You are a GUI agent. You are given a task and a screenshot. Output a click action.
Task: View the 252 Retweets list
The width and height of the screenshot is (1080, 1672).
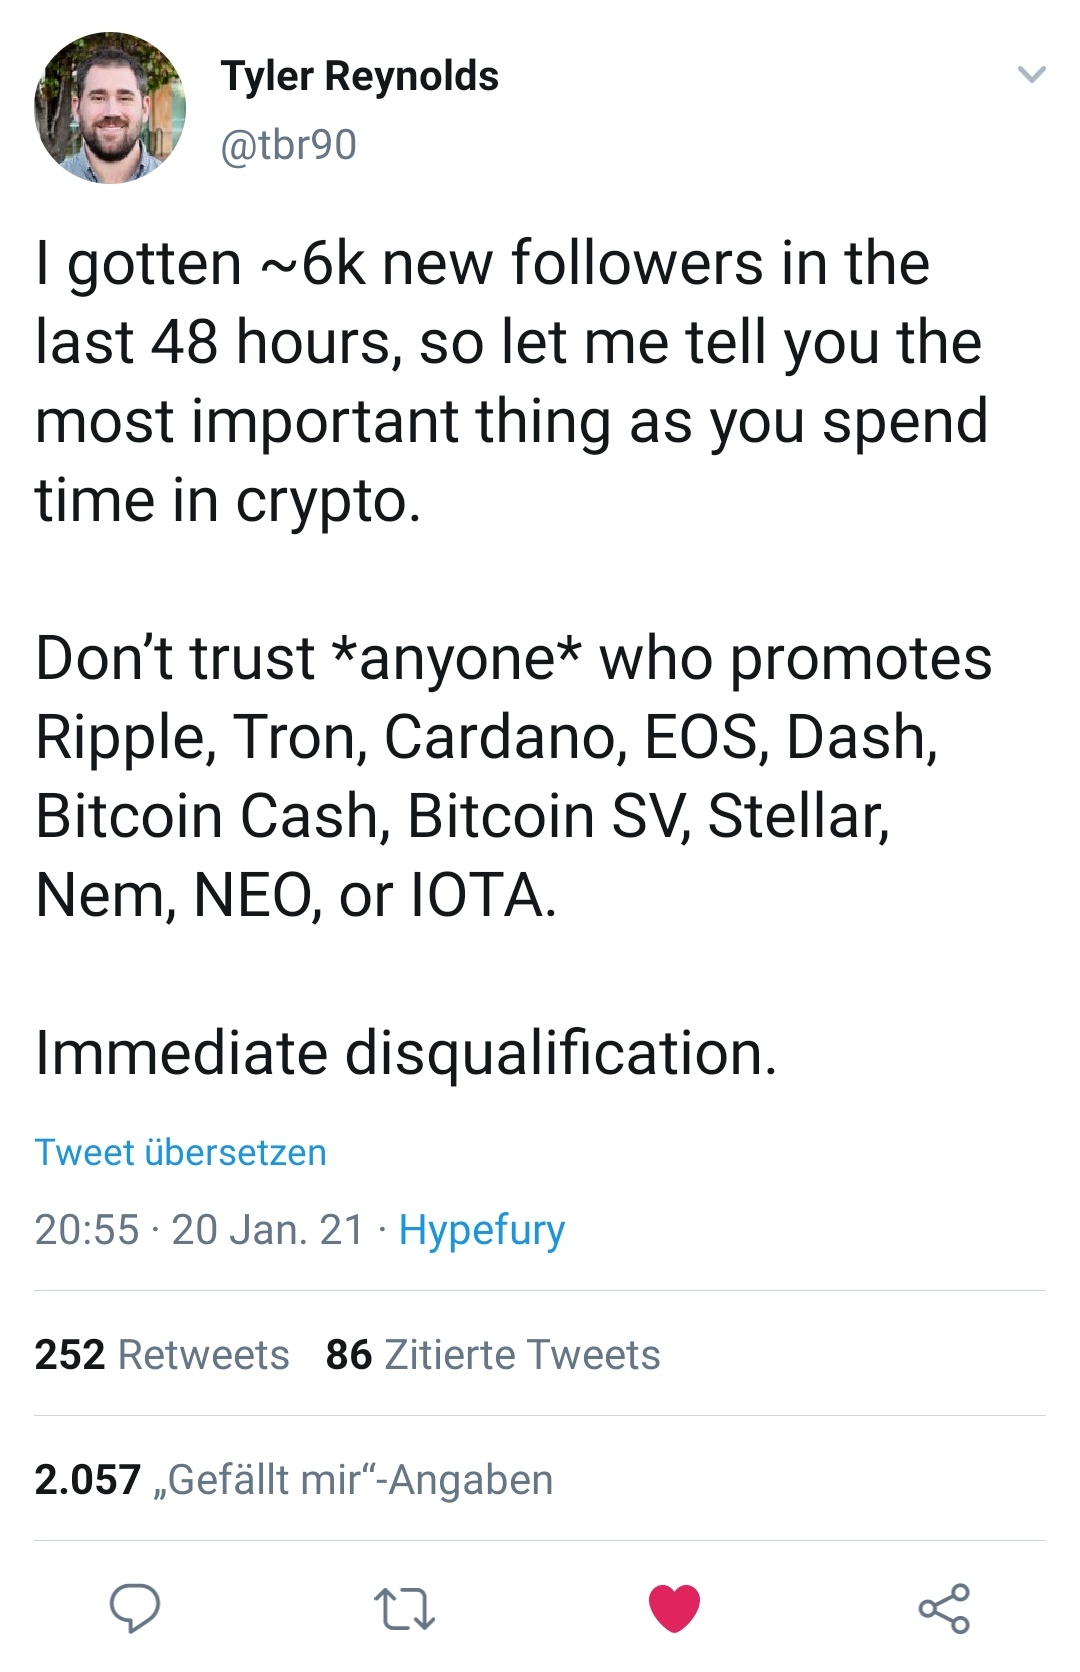point(162,1355)
